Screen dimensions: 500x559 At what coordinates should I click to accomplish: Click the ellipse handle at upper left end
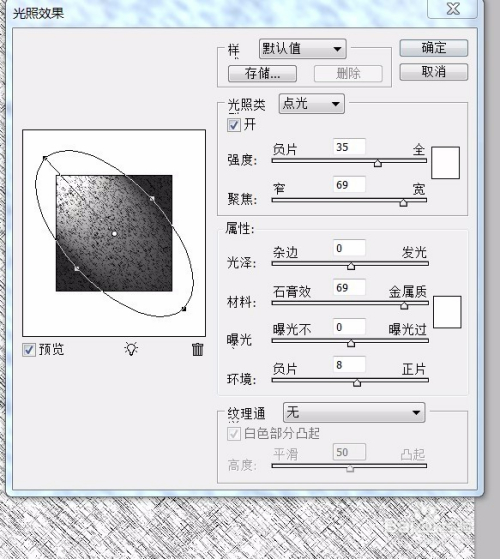pos(45,158)
